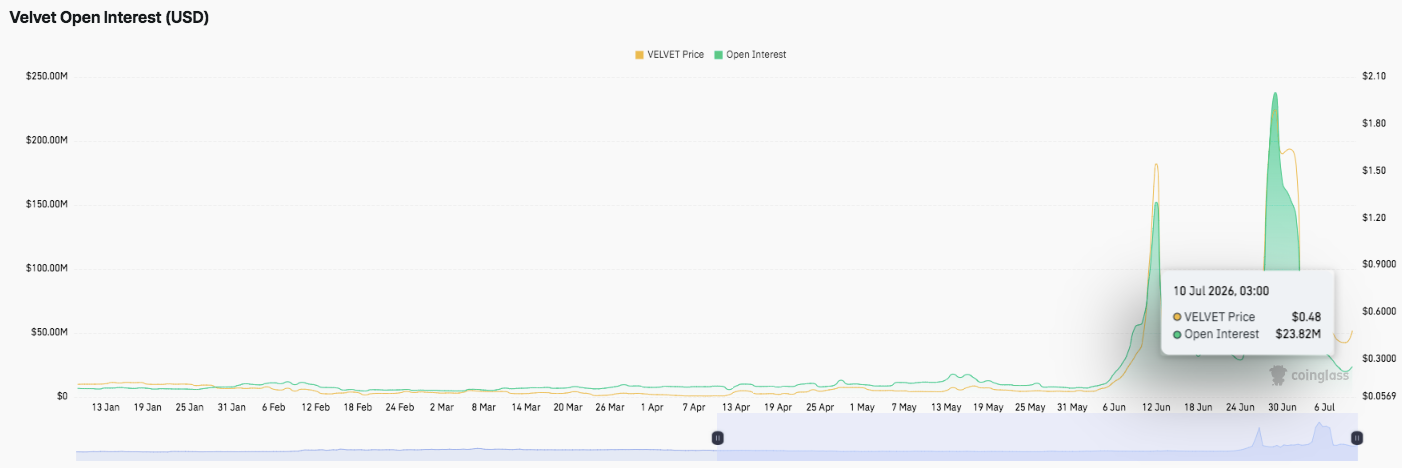Toggle the Open Interest legend series

pos(750,54)
